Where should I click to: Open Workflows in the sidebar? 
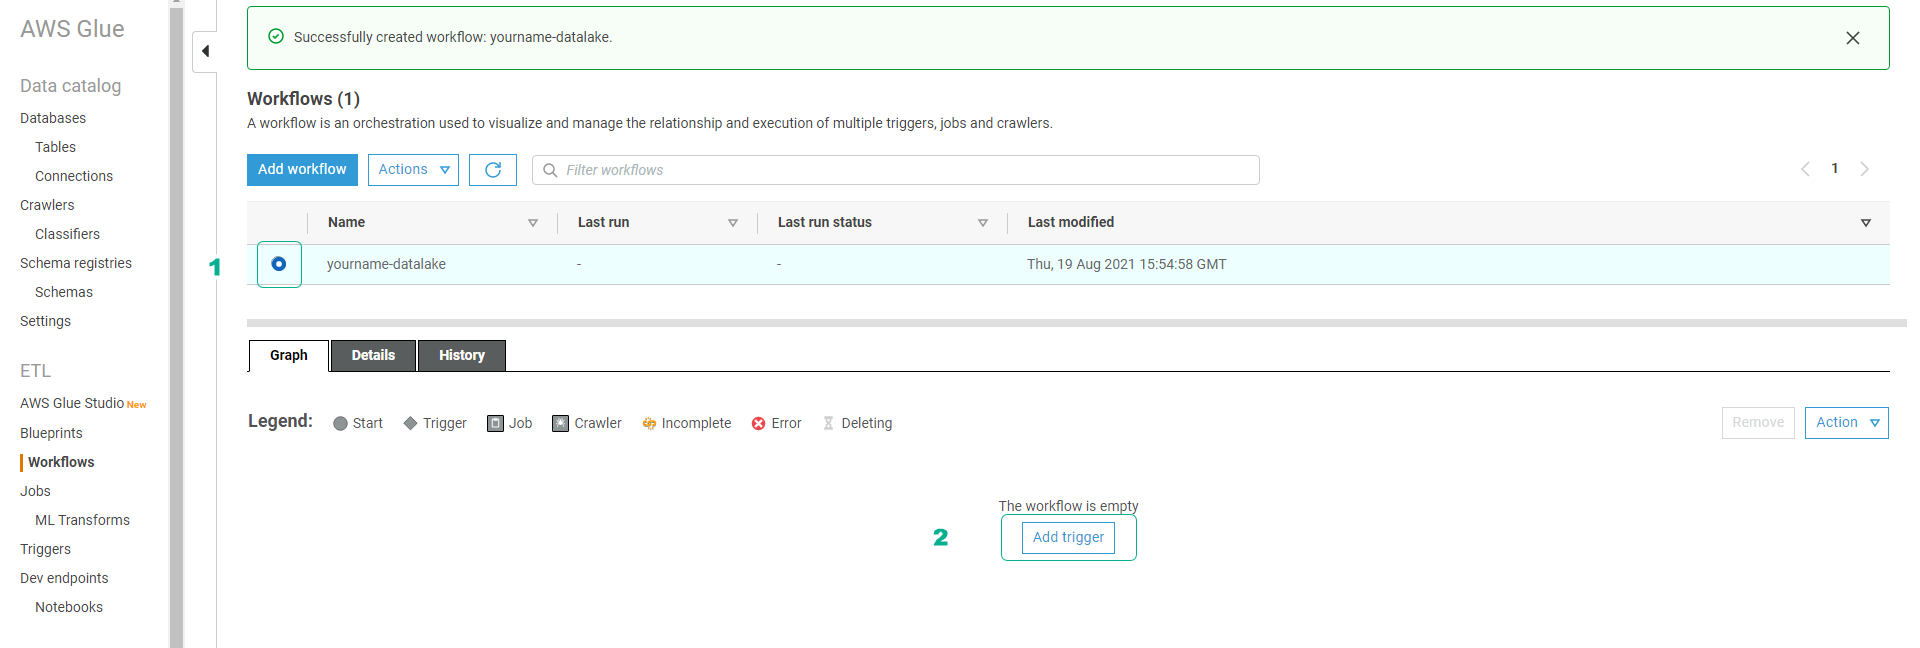pyautogui.click(x=61, y=462)
